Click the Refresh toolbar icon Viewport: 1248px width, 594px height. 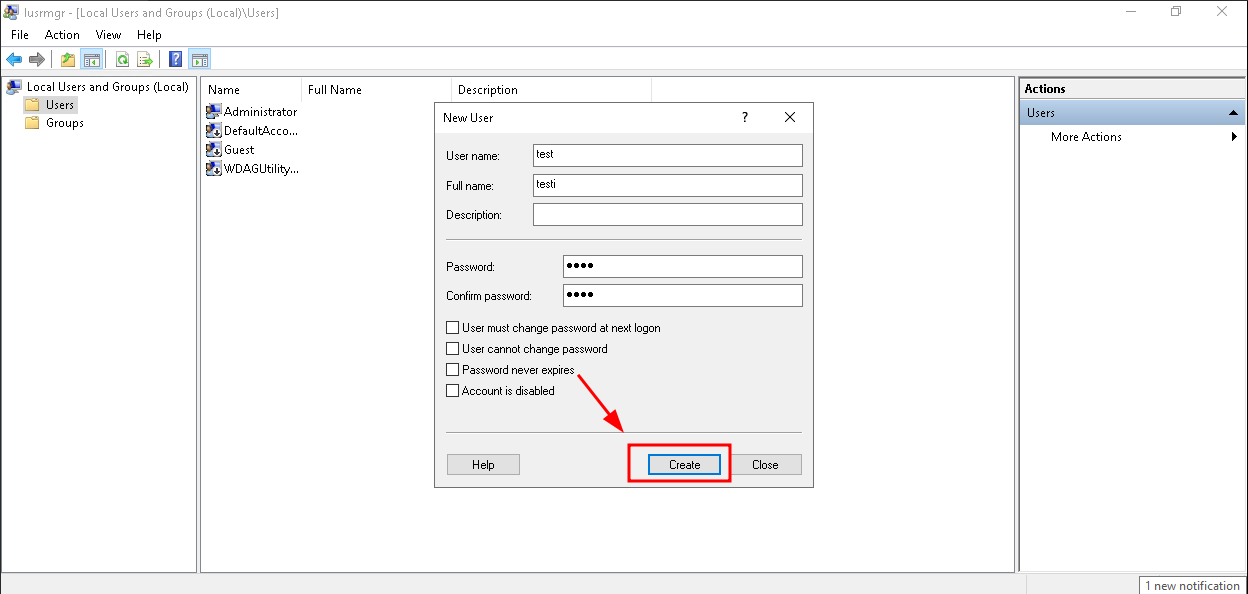tap(122, 60)
